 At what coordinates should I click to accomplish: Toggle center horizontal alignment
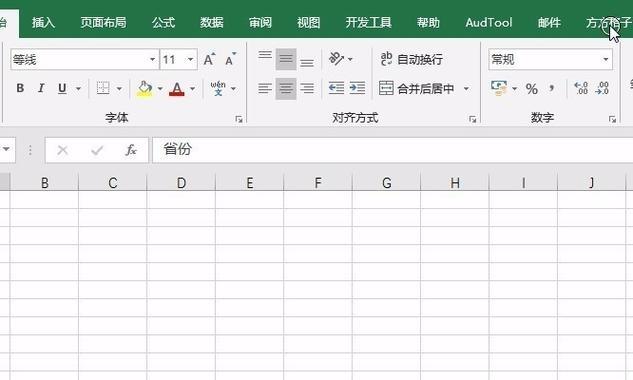(x=286, y=88)
